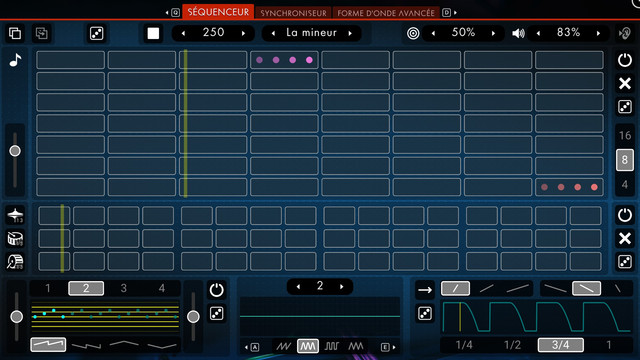Screen dimensions: 640x360
Task: Click the speaker volume icon
Action: (x=518, y=33)
